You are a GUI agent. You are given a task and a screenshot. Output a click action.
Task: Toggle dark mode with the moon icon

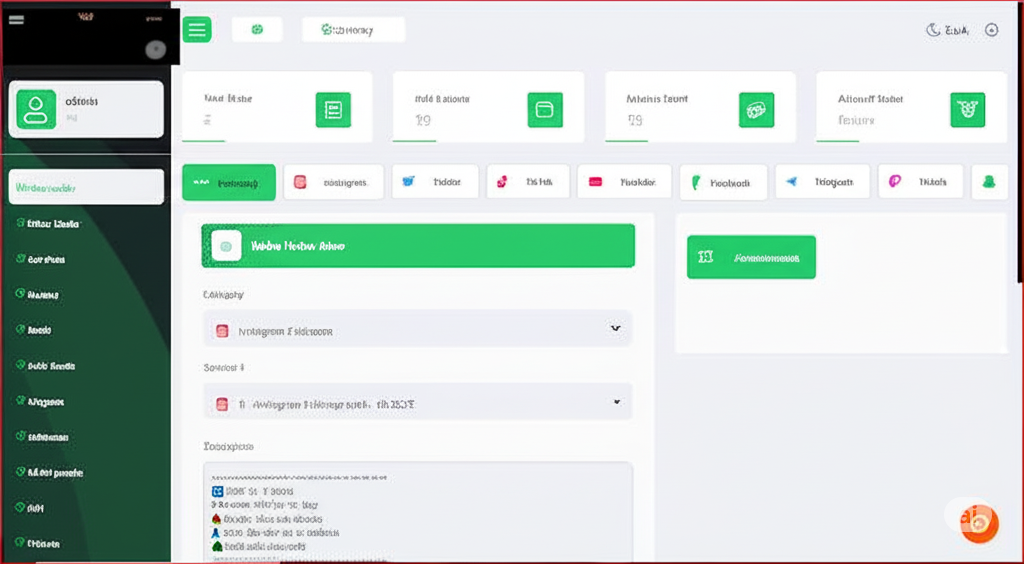(x=933, y=30)
